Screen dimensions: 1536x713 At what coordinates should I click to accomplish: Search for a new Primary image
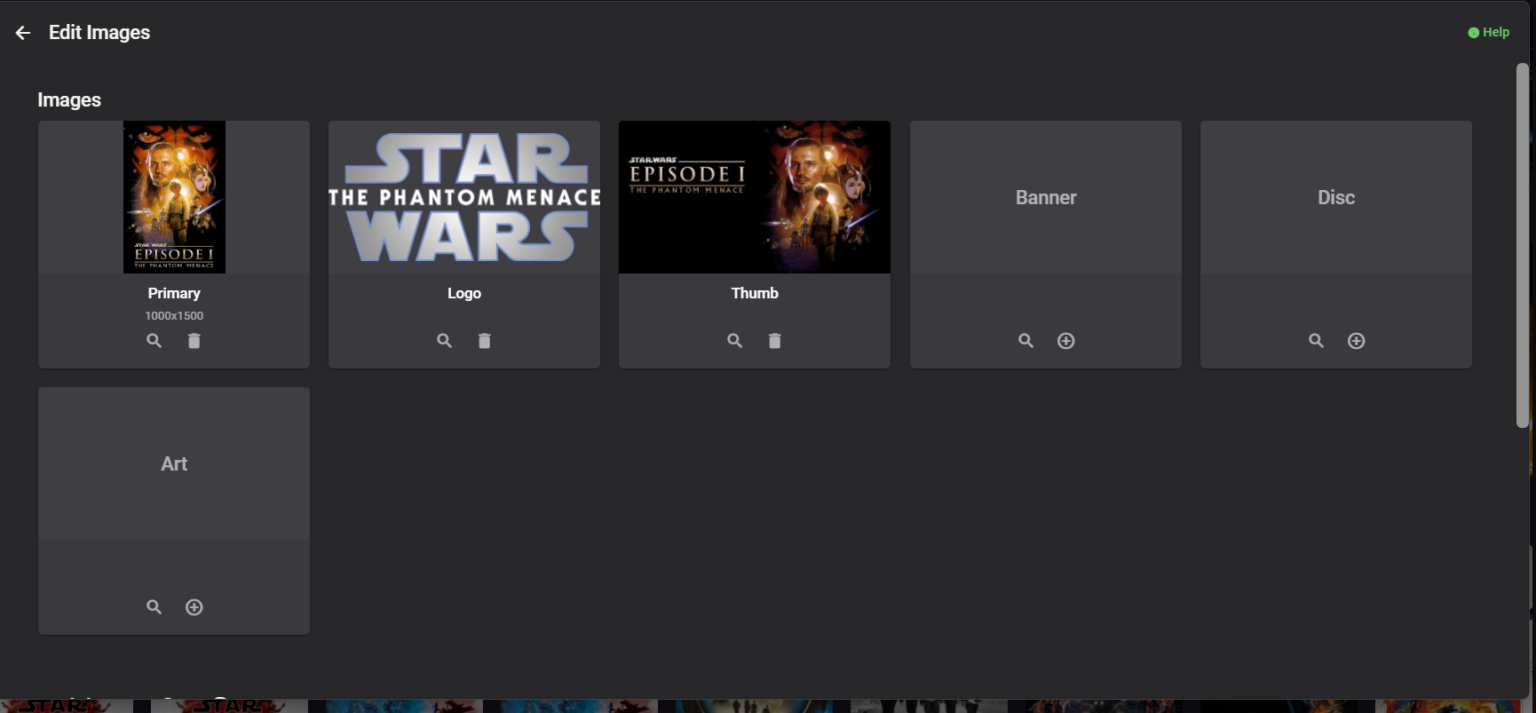pos(154,340)
